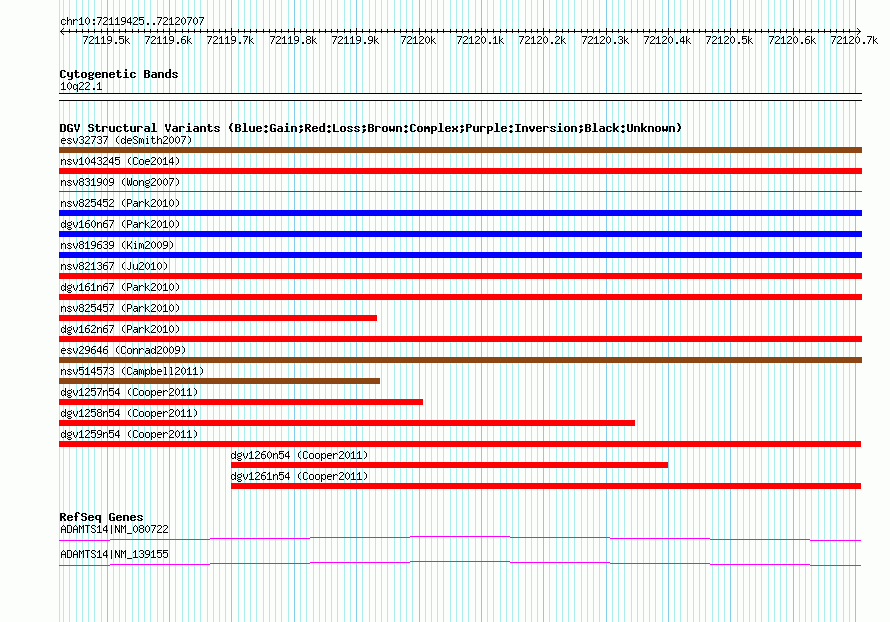Select nsv819639 (Kim2009) label
890x622 pixels.
pos(117,245)
